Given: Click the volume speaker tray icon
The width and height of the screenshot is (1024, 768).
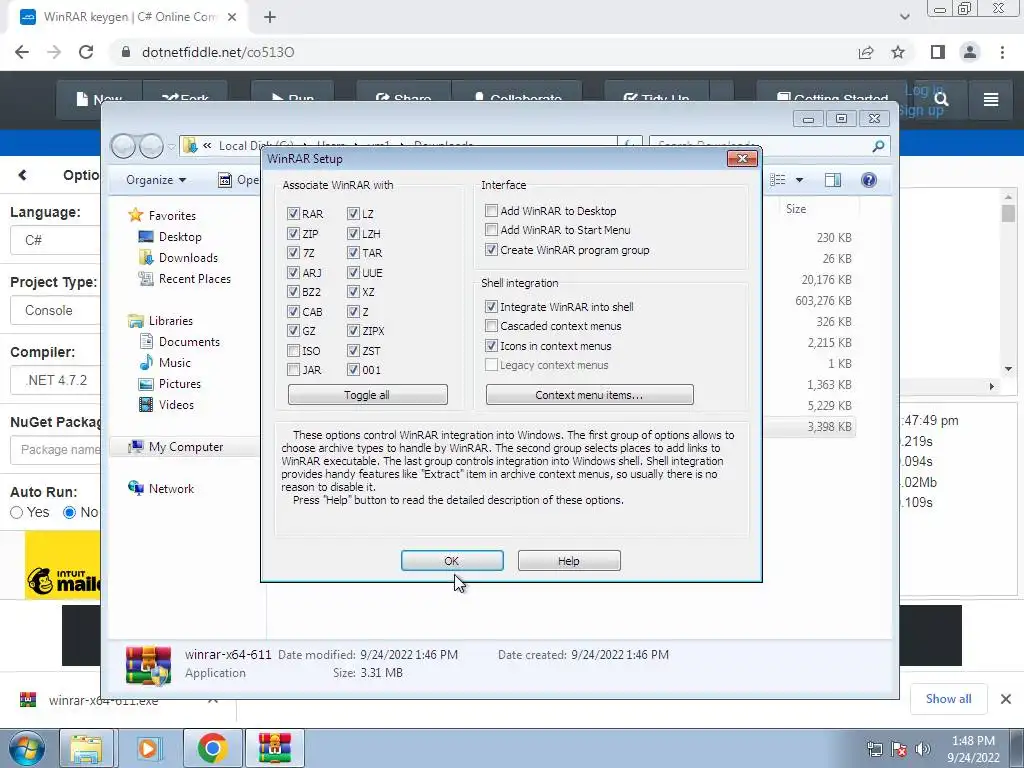Looking at the screenshot, I should pos(923,749).
